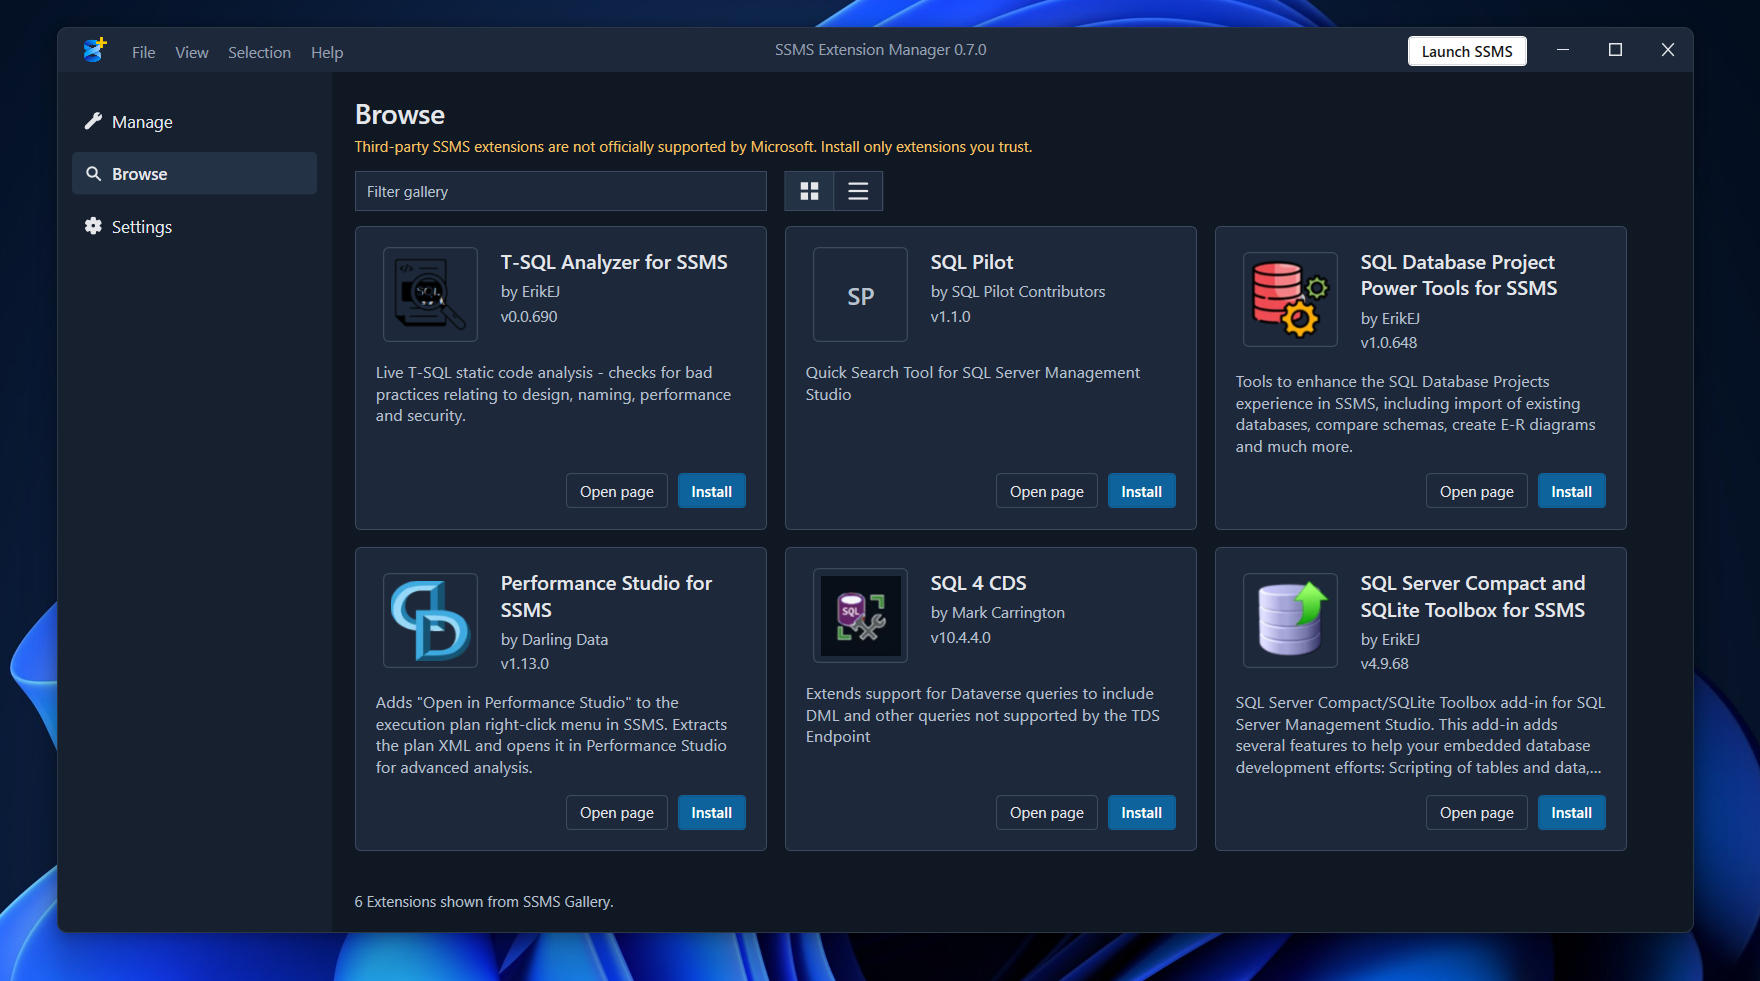Click the wrench icon next to Manage
This screenshot has width=1760, height=981.
93,121
